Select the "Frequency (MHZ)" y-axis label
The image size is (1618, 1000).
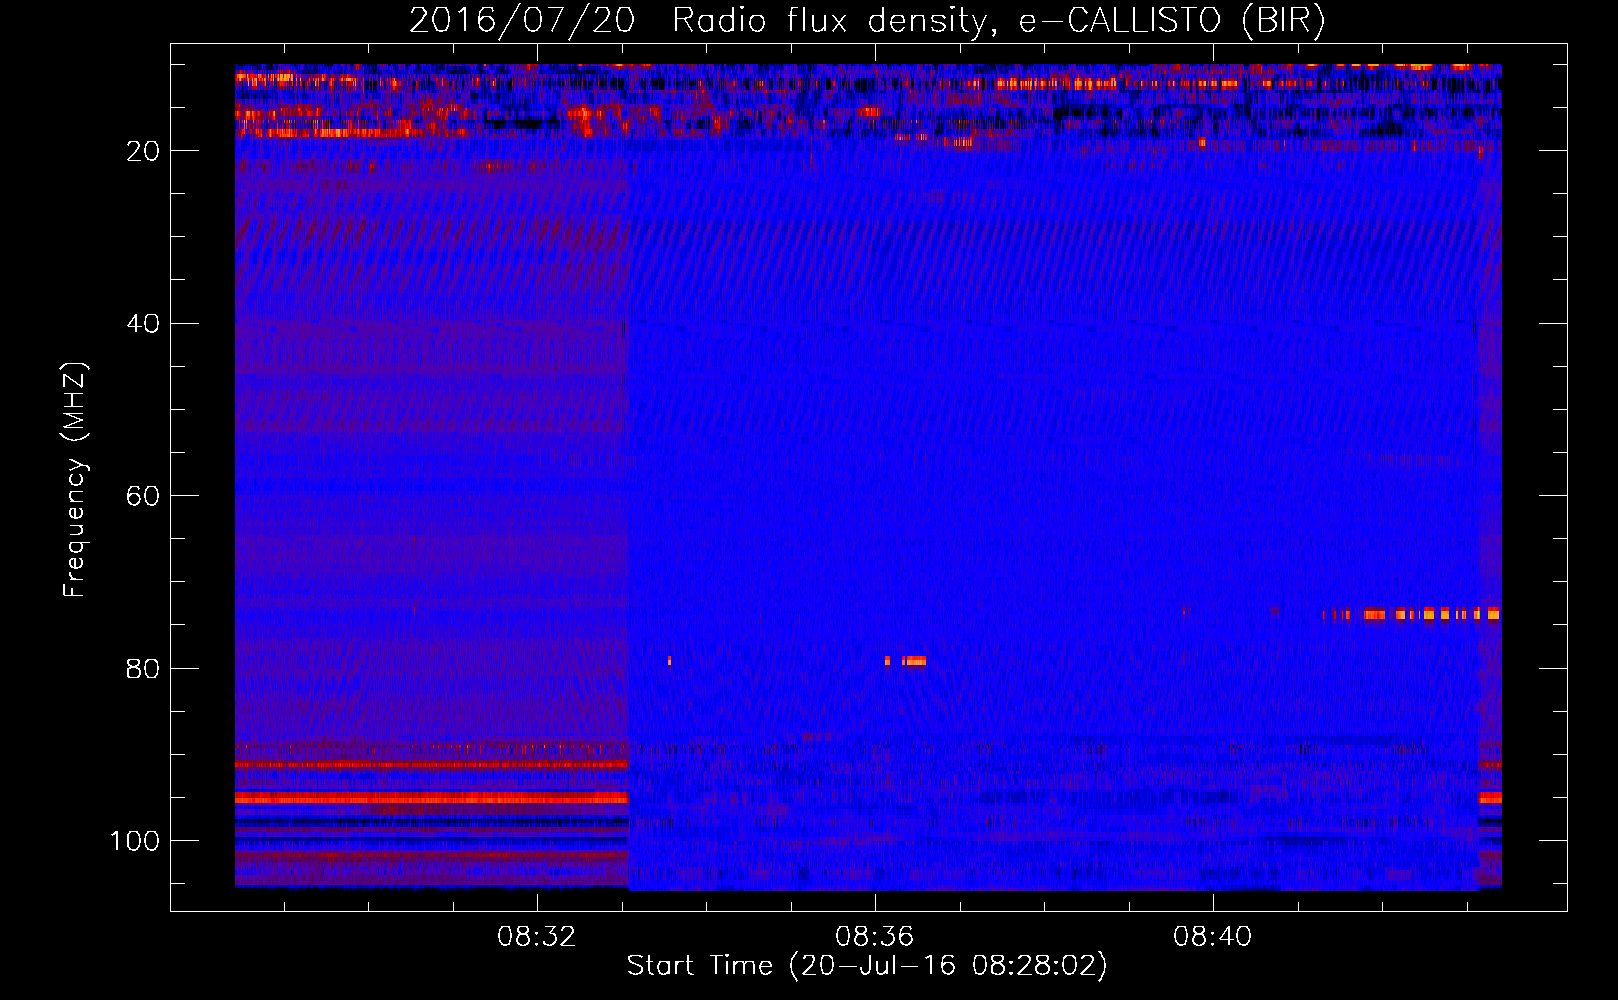[x=75, y=480]
